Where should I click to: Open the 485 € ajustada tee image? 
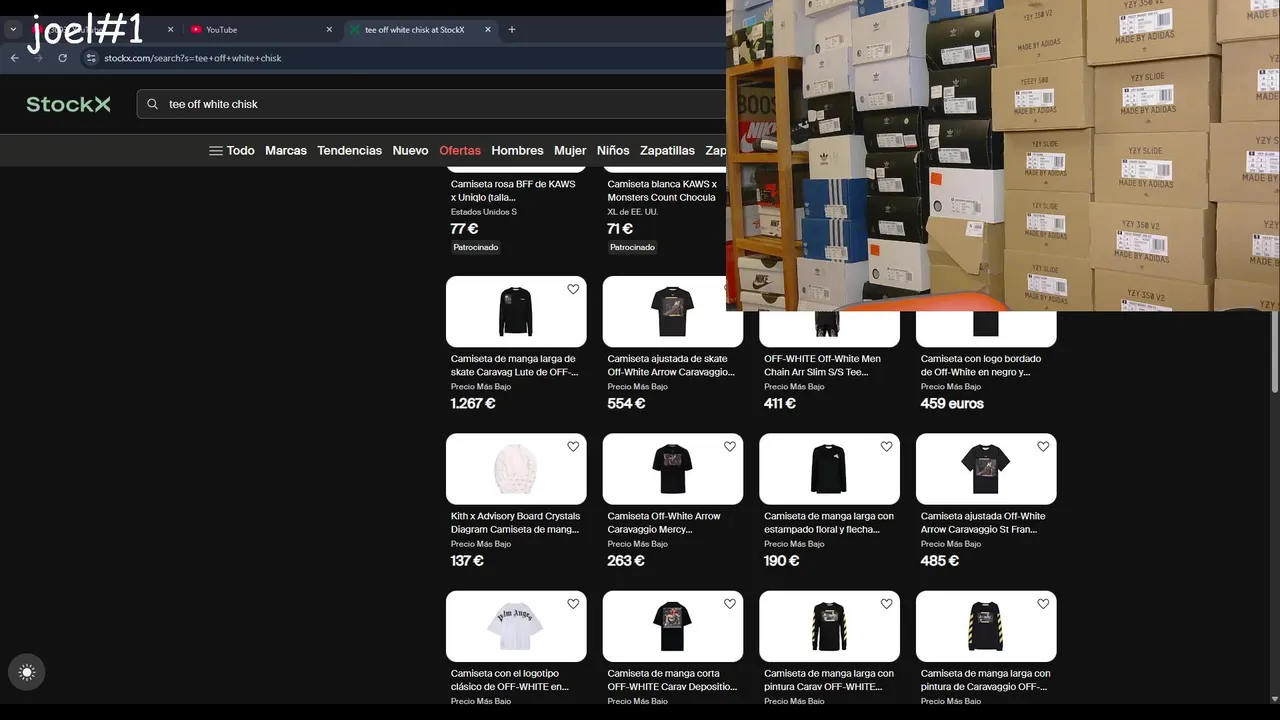point(986,469)
